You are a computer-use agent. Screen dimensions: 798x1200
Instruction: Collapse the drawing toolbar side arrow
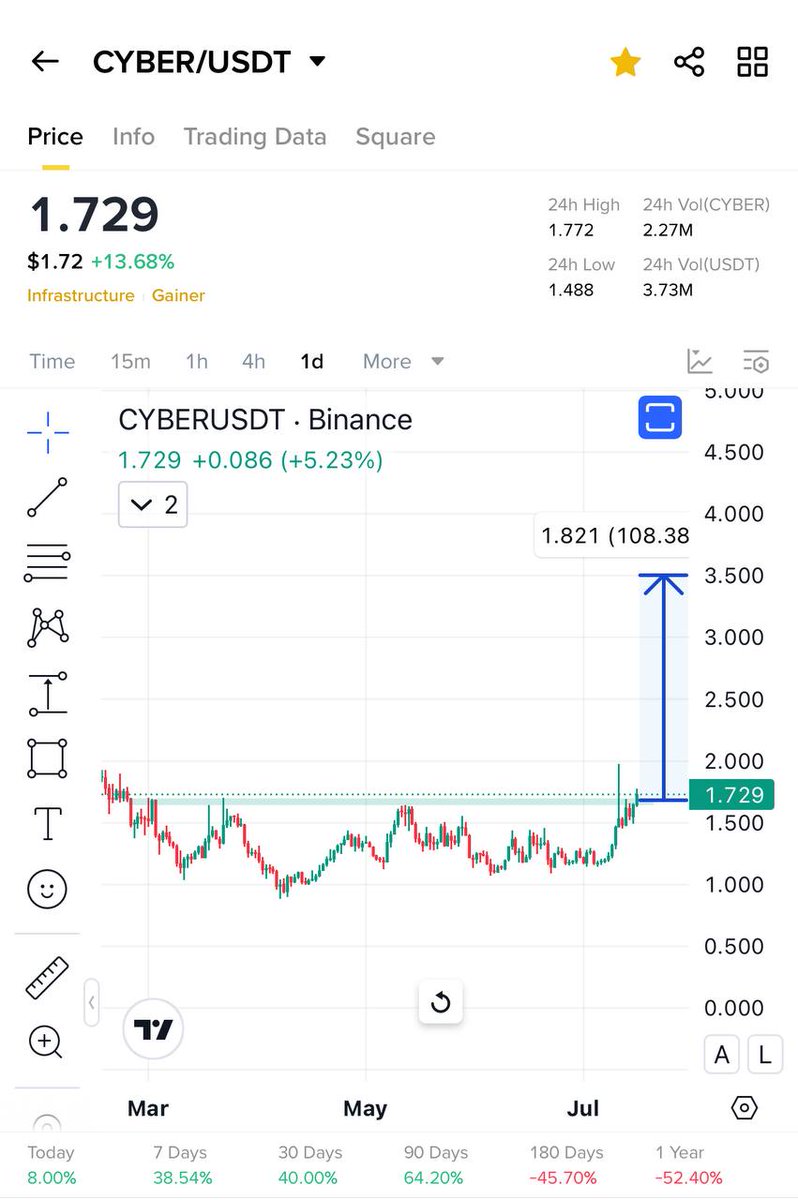pos(91,1002)
